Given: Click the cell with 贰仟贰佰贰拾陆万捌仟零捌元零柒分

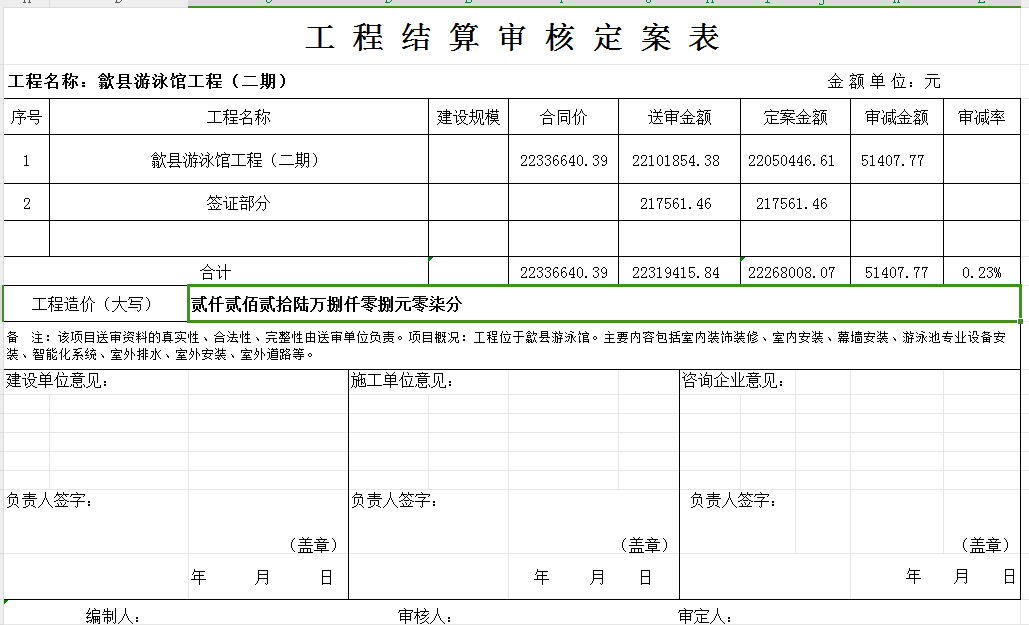Looking at the screenshot, I should click(326, 304).
